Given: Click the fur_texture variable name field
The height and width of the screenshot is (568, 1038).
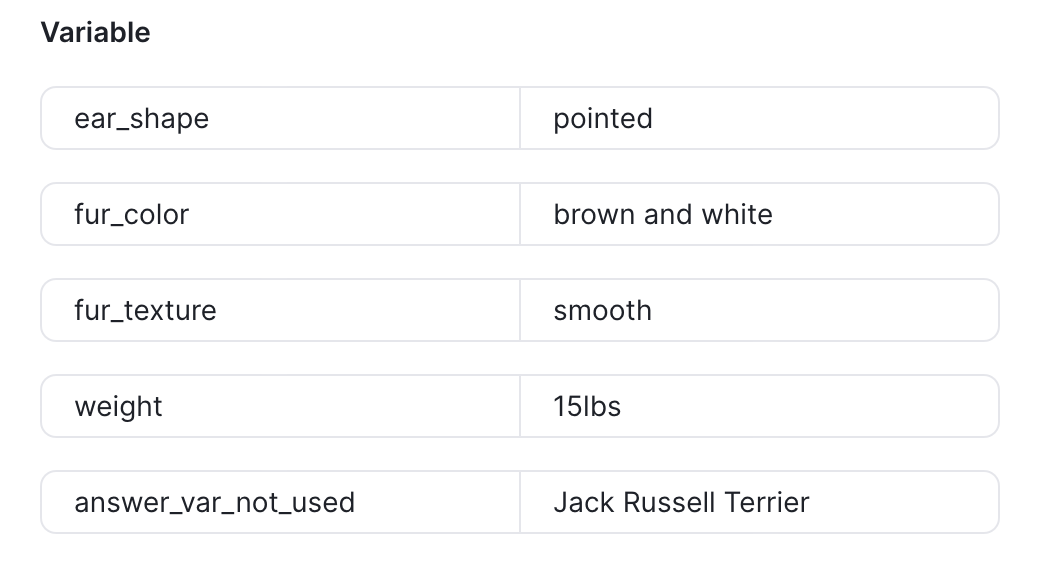Looking at the screenshot, I should [x=281, y=310].
